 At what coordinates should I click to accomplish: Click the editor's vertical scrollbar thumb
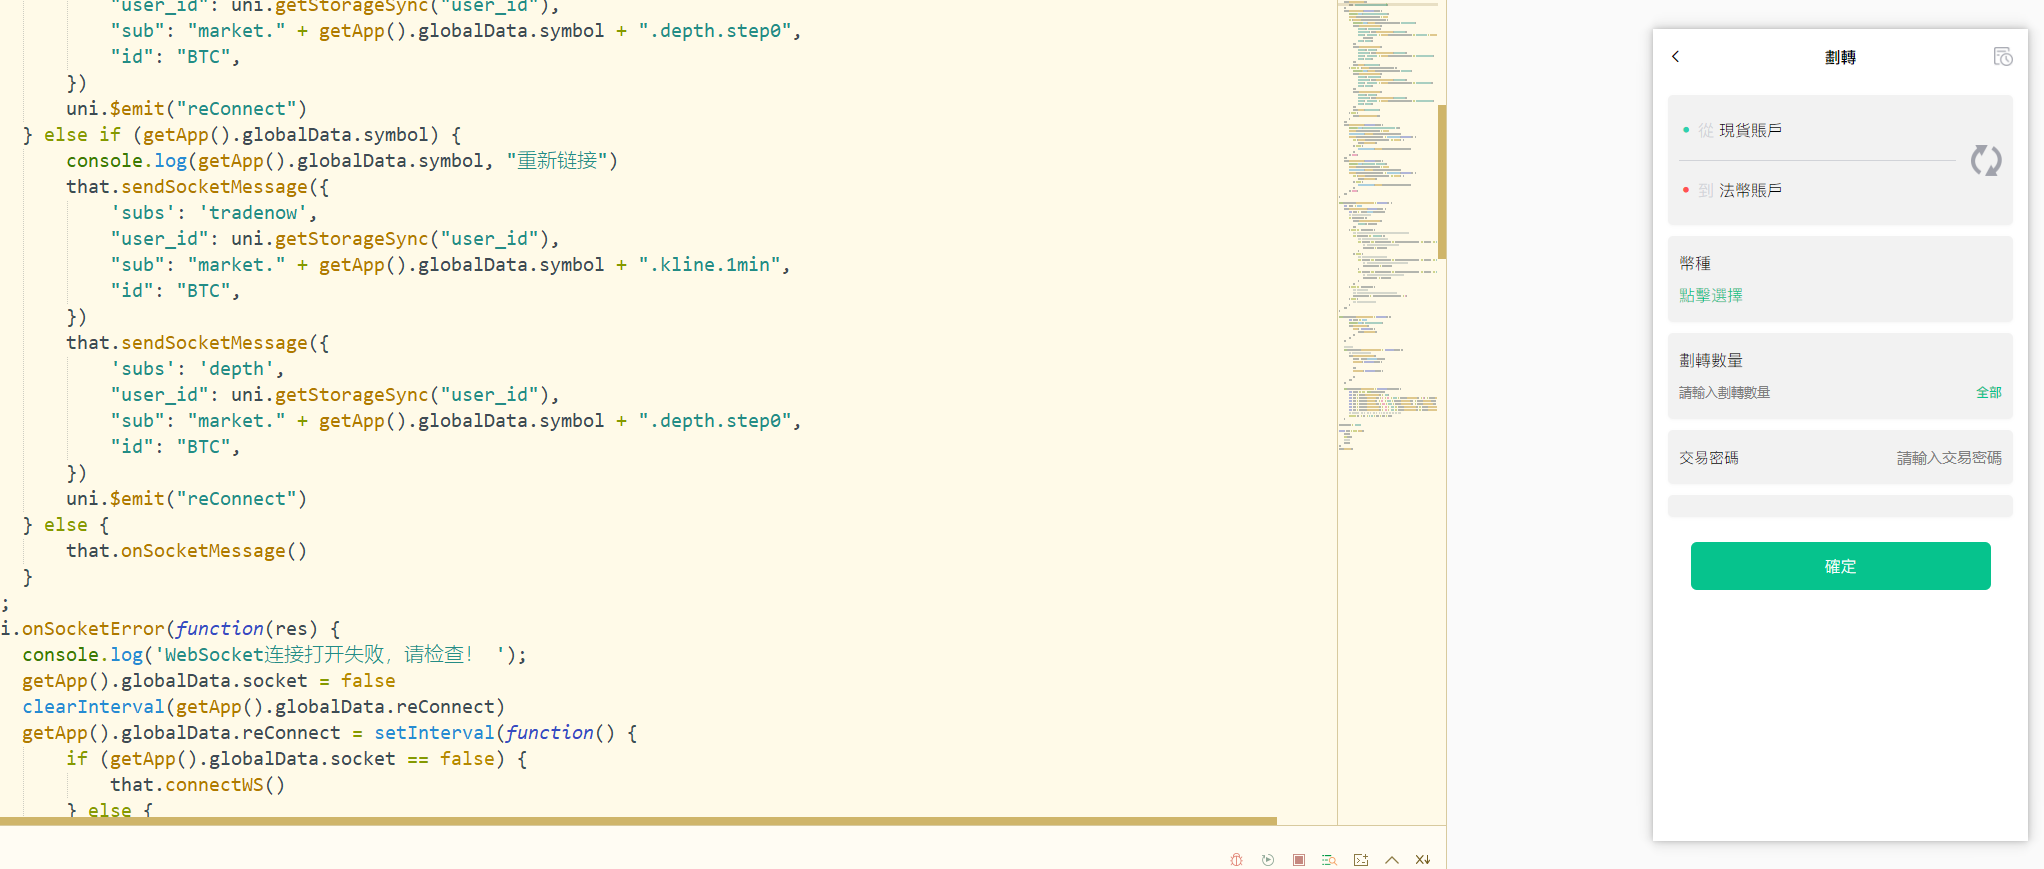coord(1442,180)
